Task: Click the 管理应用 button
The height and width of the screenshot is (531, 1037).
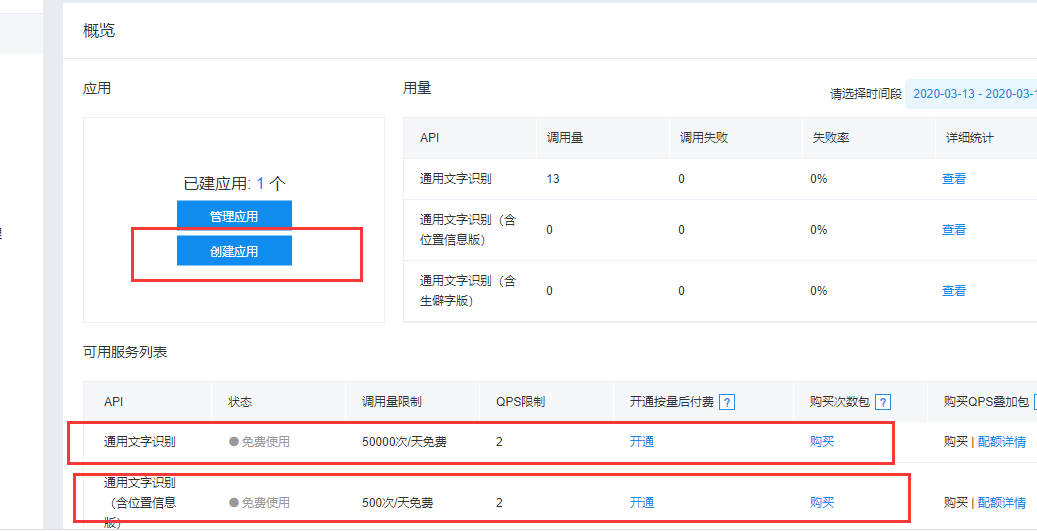Action: pos(234,216)
